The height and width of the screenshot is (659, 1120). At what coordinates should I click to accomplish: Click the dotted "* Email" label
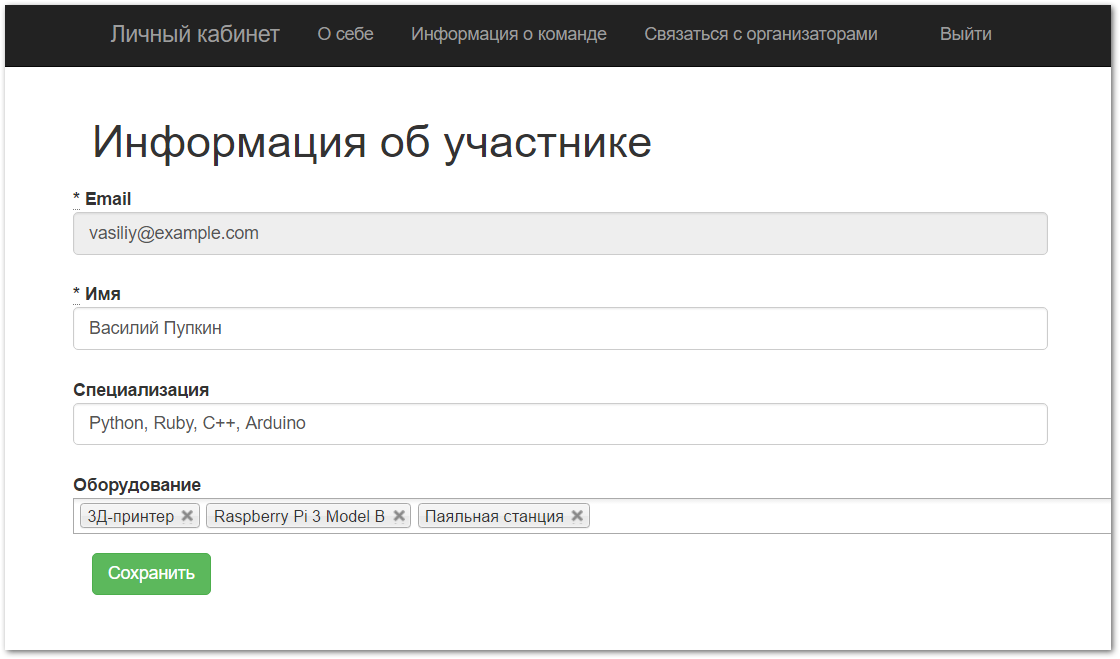(102, 198)
